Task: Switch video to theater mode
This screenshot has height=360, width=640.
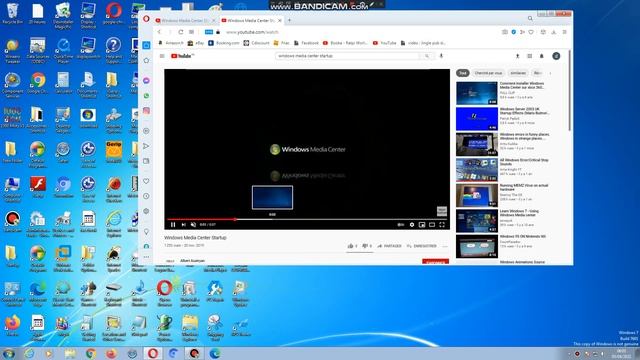Action: (x=432, y=224)
